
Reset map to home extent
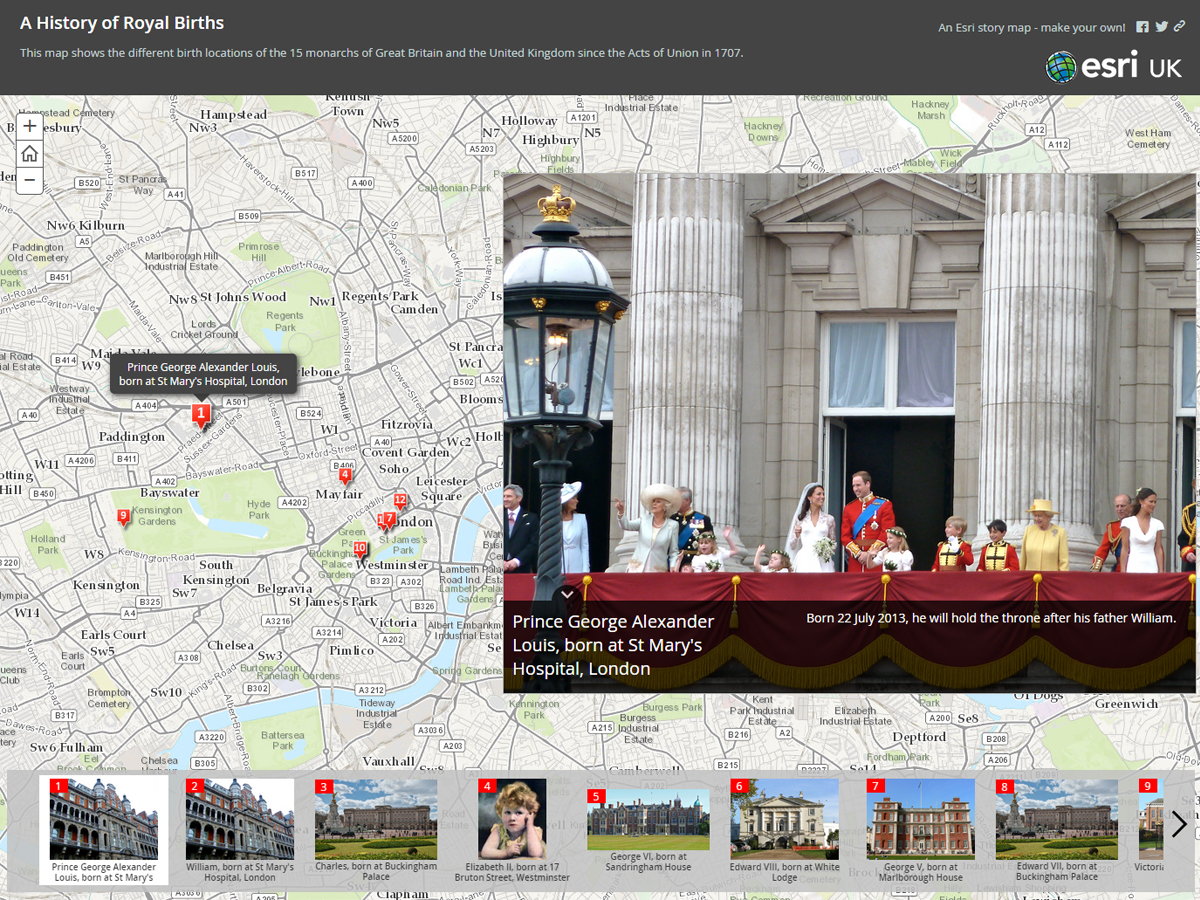[30, 154]
